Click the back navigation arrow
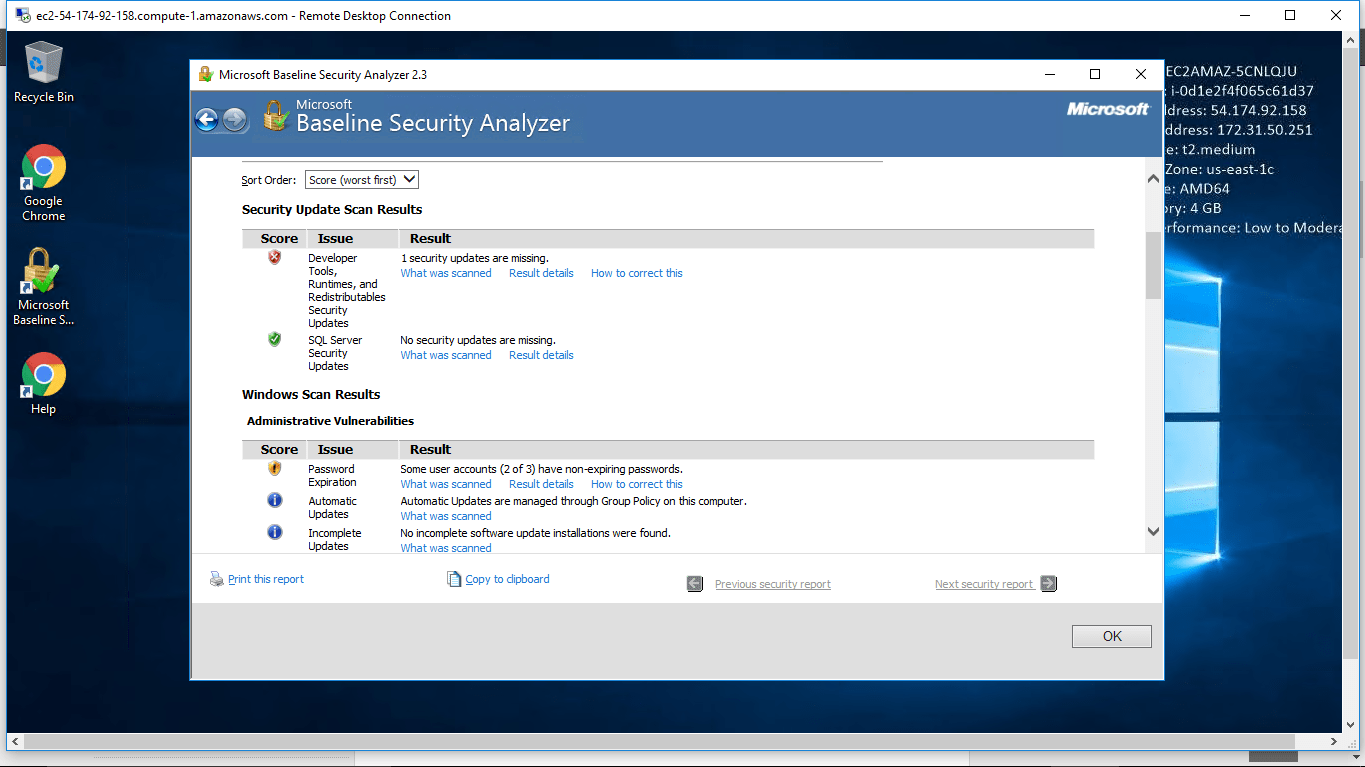The width and height of the screenshot is (1365, 767). [207, 119]
